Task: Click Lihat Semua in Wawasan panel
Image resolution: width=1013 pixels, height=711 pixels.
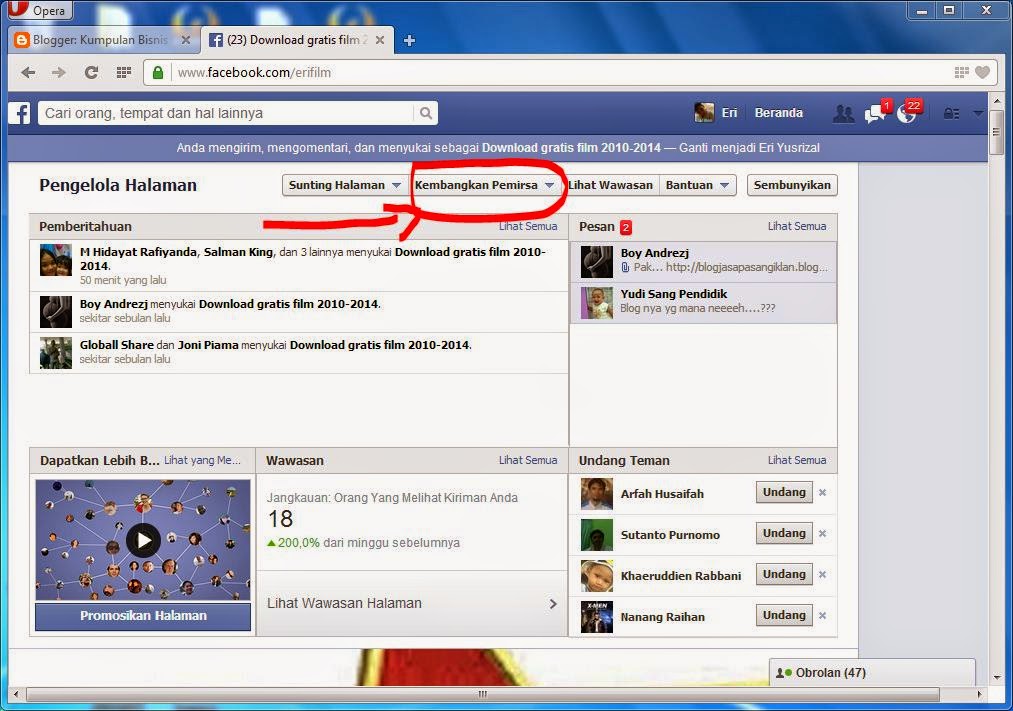Action: click(528, 460)
